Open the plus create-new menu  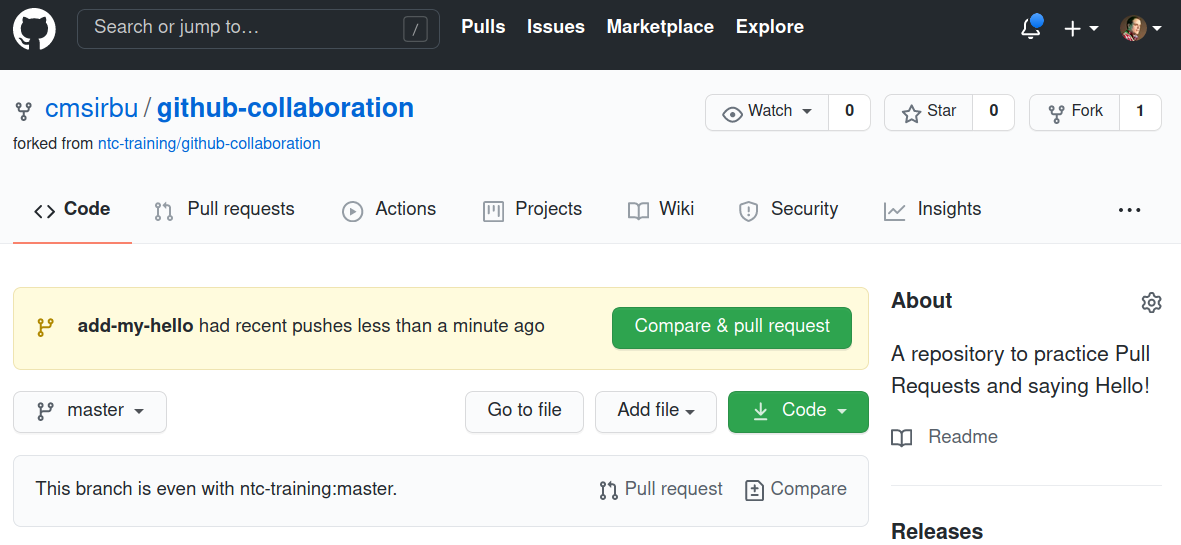[1080, 28]
